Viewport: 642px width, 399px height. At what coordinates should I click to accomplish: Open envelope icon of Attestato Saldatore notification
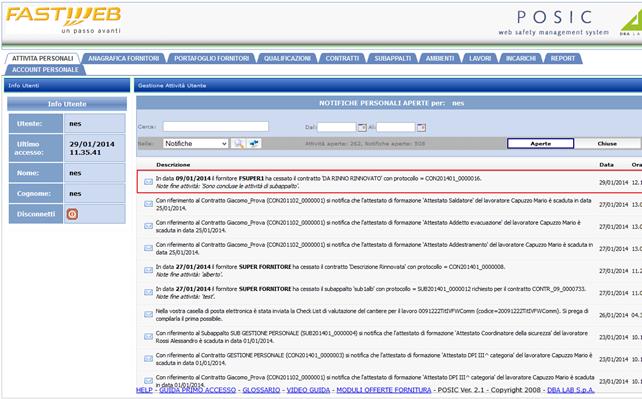click(x=148, y=204)
